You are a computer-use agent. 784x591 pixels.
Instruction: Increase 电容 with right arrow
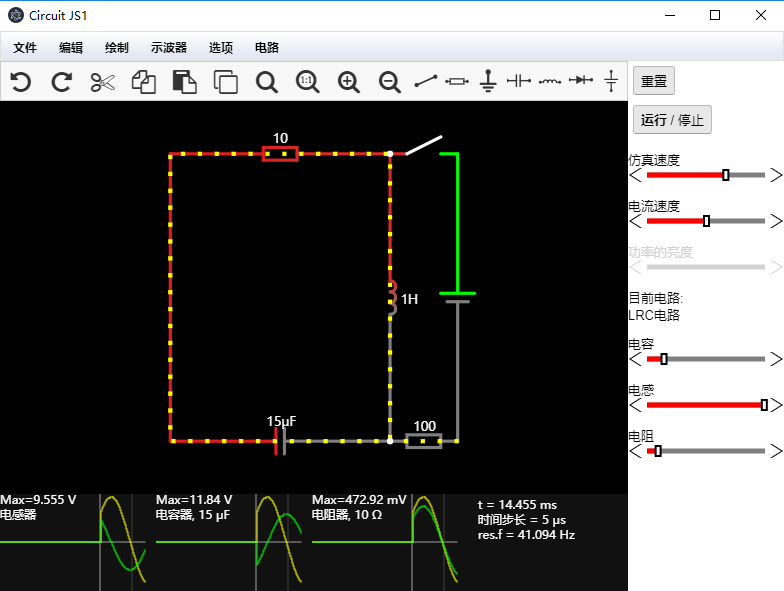click(x=776, y=359)
